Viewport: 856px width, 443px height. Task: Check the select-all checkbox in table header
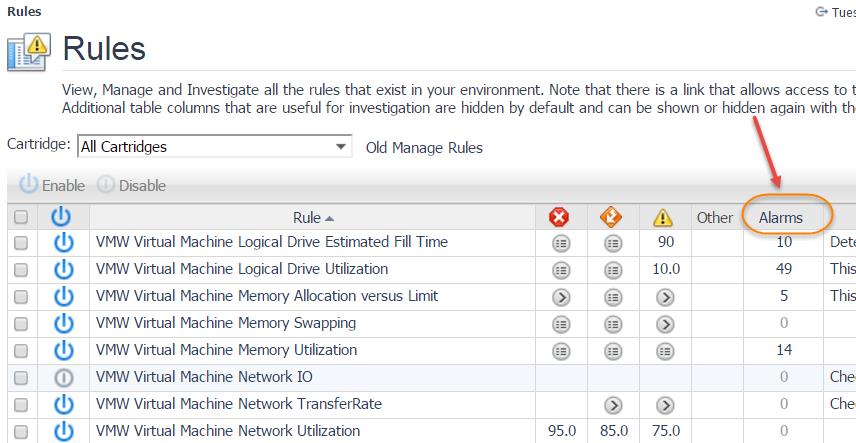tap(21, 217)
